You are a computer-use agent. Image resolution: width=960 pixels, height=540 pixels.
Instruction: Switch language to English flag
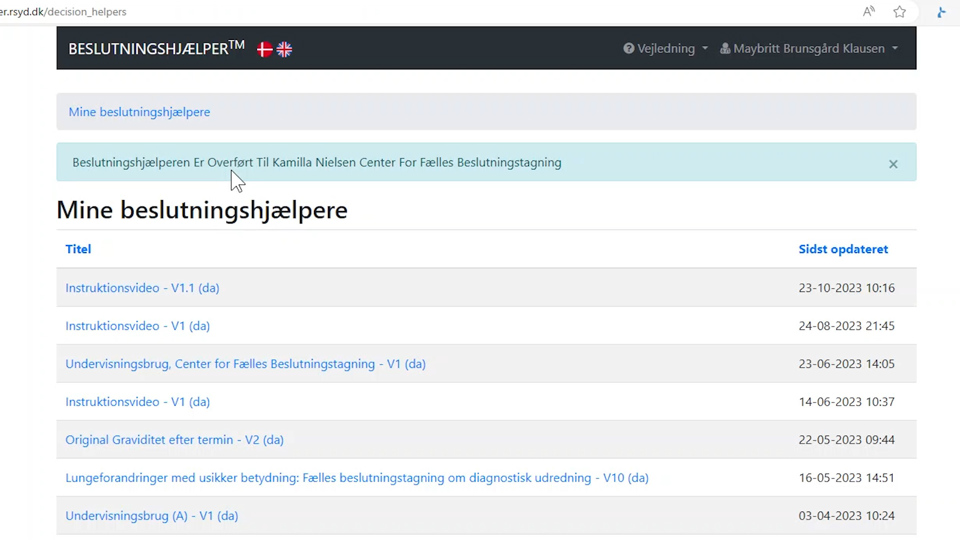point(285,49)
